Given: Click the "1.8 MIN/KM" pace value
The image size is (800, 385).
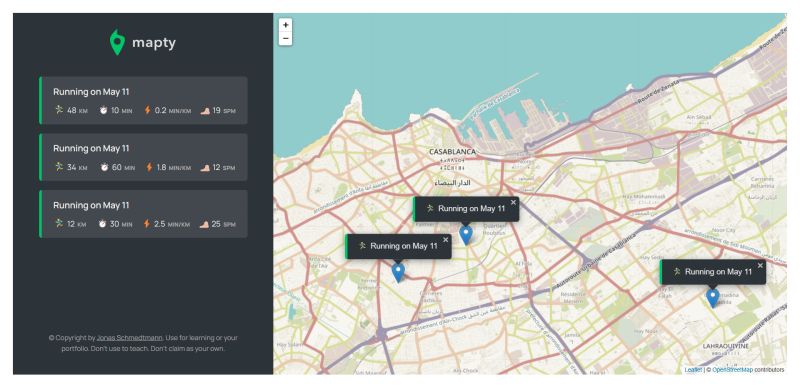Looking at the screenshot, I should click(173, 167).
